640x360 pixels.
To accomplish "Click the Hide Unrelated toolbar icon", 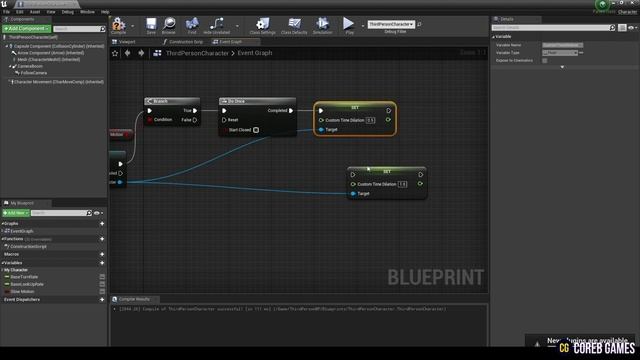I will [216, 24].
